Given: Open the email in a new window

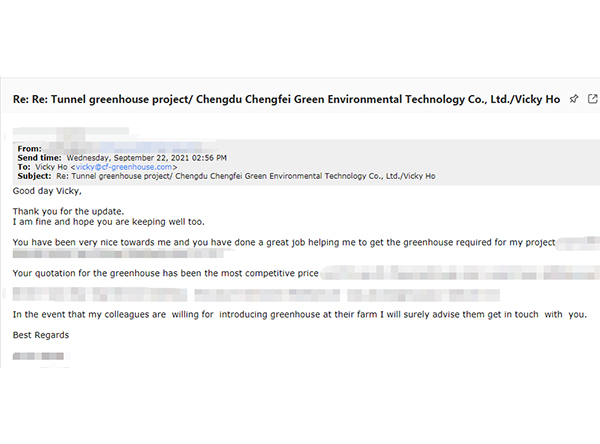Looking at the screenshot, I should tap(592, 99).
